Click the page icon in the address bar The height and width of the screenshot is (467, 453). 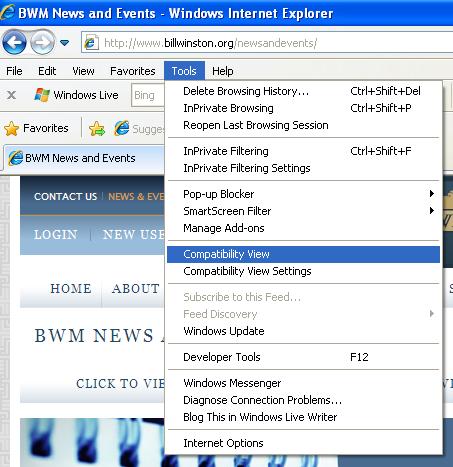[90, 43]
